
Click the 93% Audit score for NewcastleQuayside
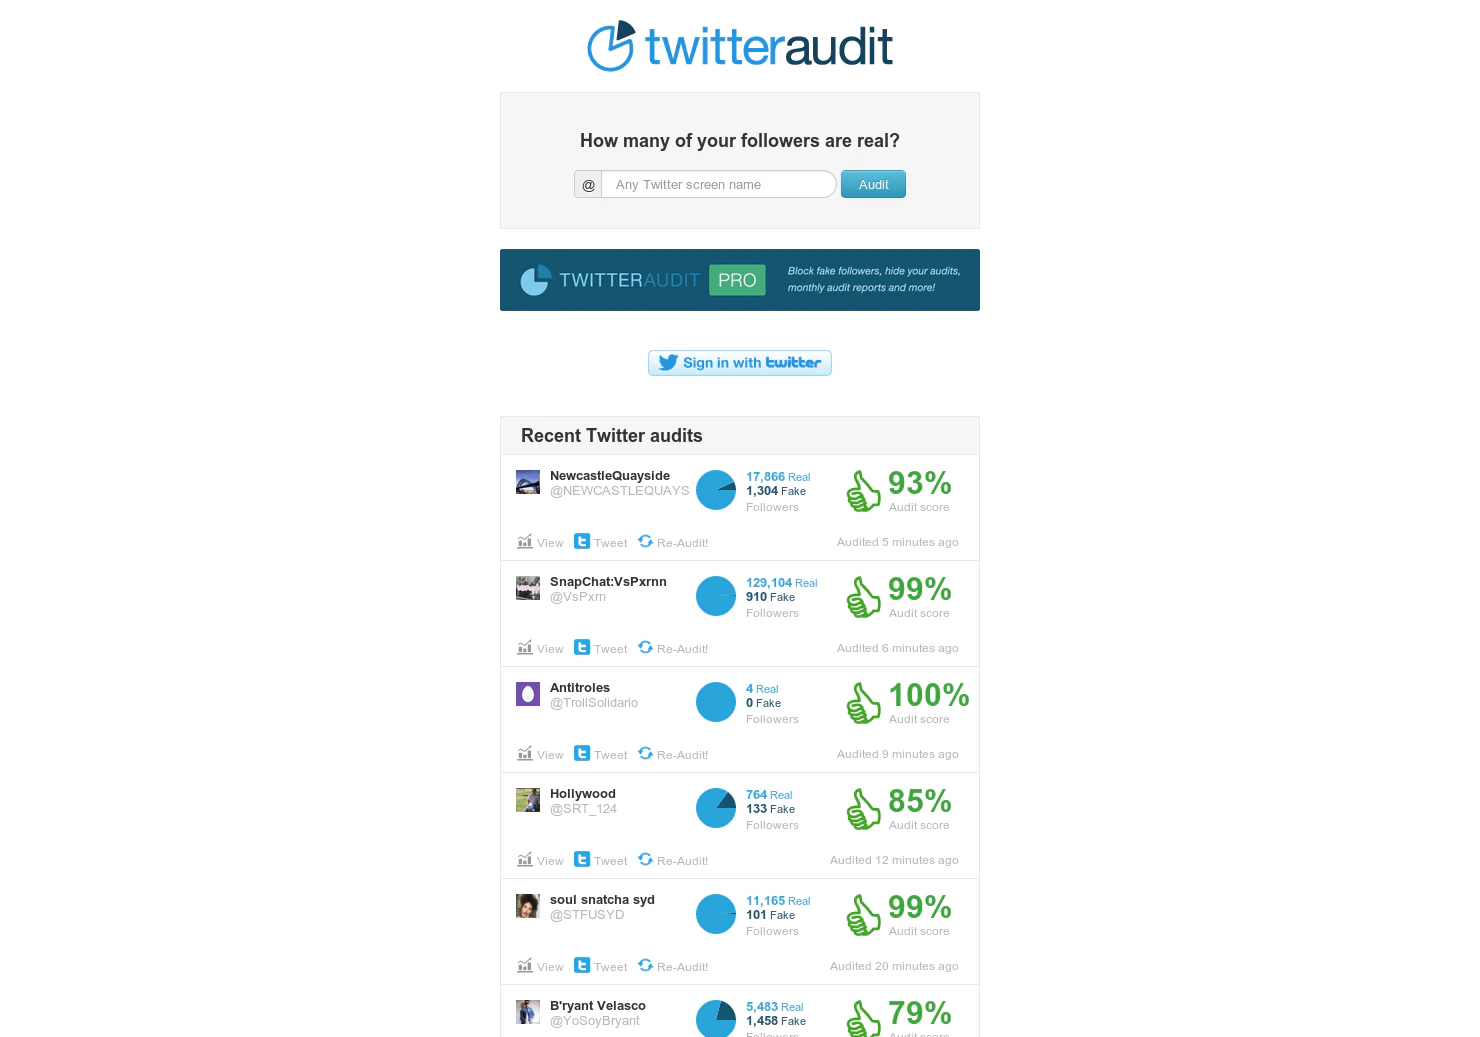[919, 485]
